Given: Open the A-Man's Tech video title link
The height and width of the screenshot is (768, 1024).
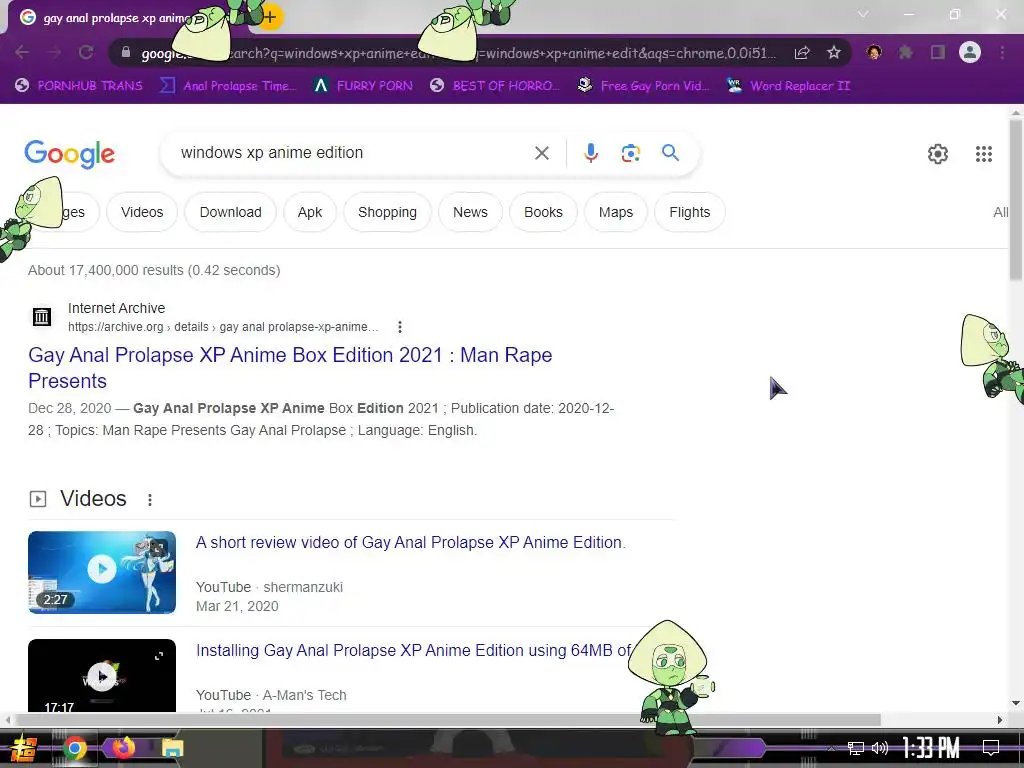Looking at the screenshot, I should tap(413, 650).
